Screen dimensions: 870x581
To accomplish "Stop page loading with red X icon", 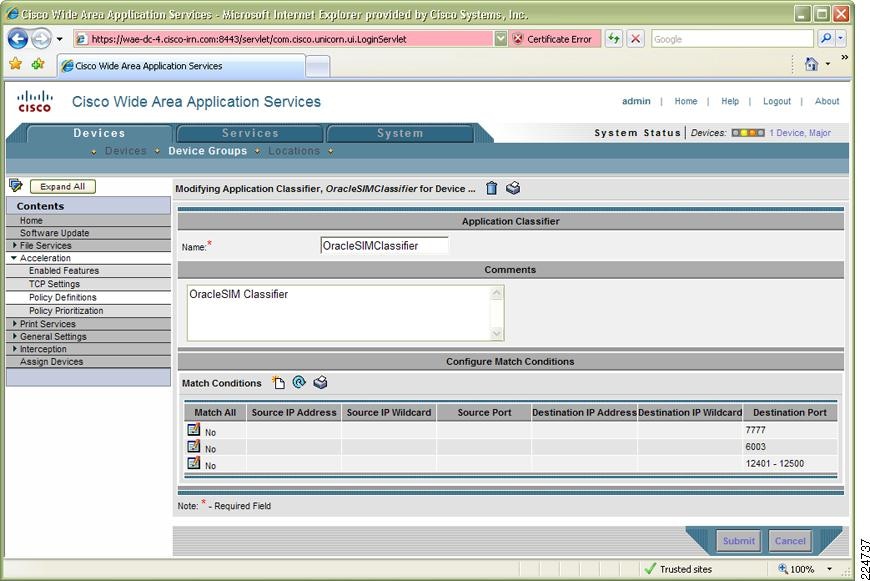I will point(635,39).
